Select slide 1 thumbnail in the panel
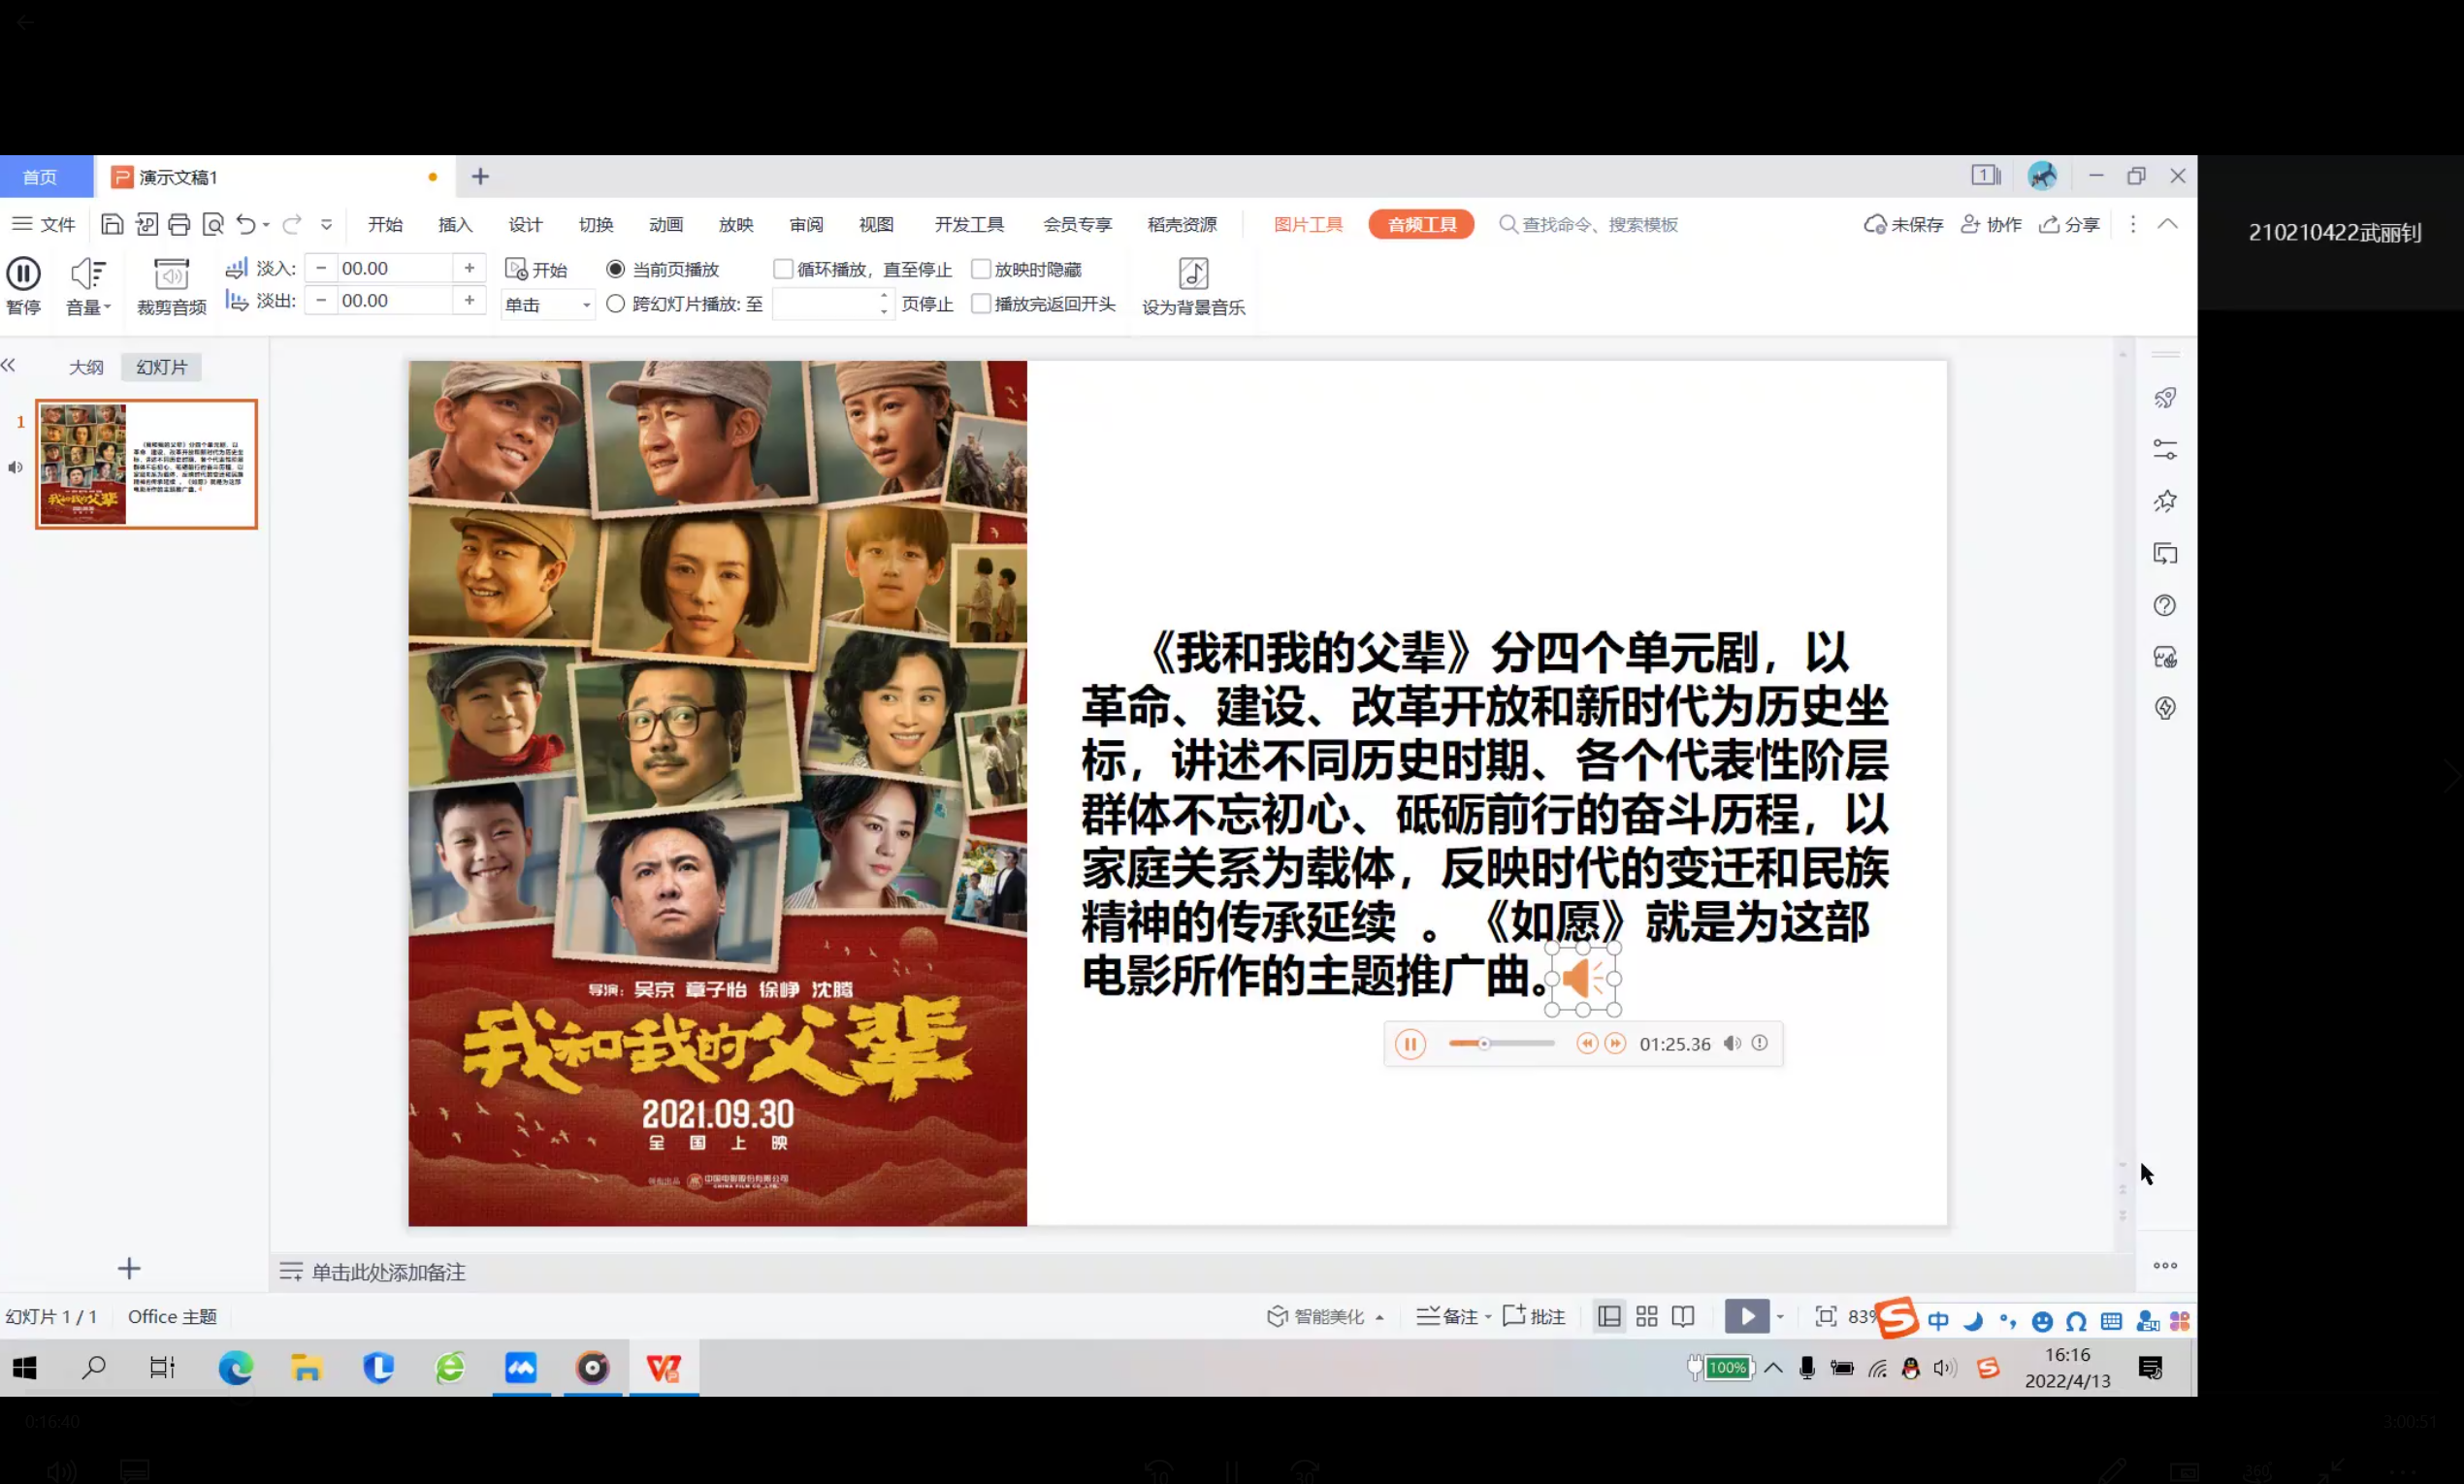The image size is (2464, 1484). (146, 464)
